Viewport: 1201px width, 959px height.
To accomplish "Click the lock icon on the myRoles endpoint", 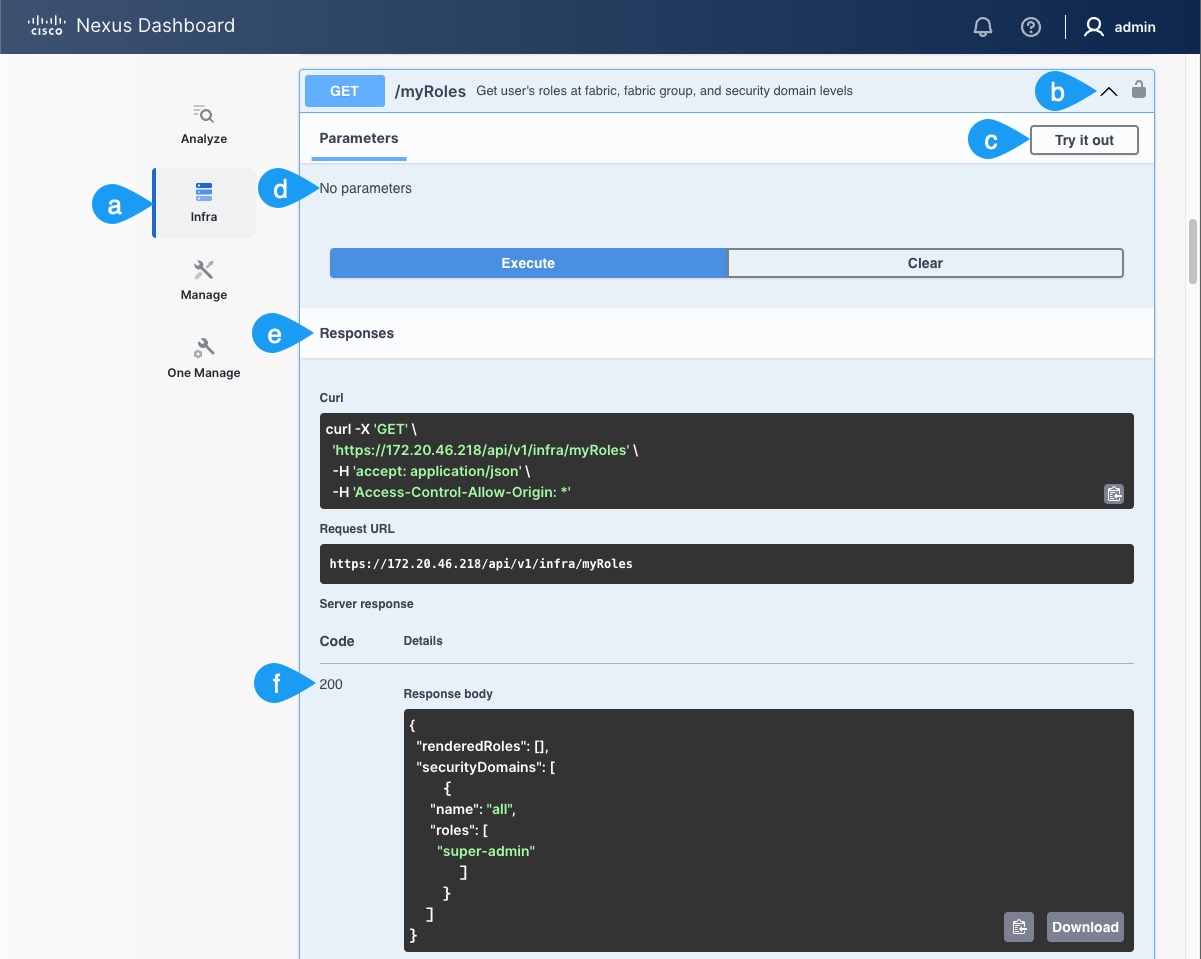I will click(1138, 90).
